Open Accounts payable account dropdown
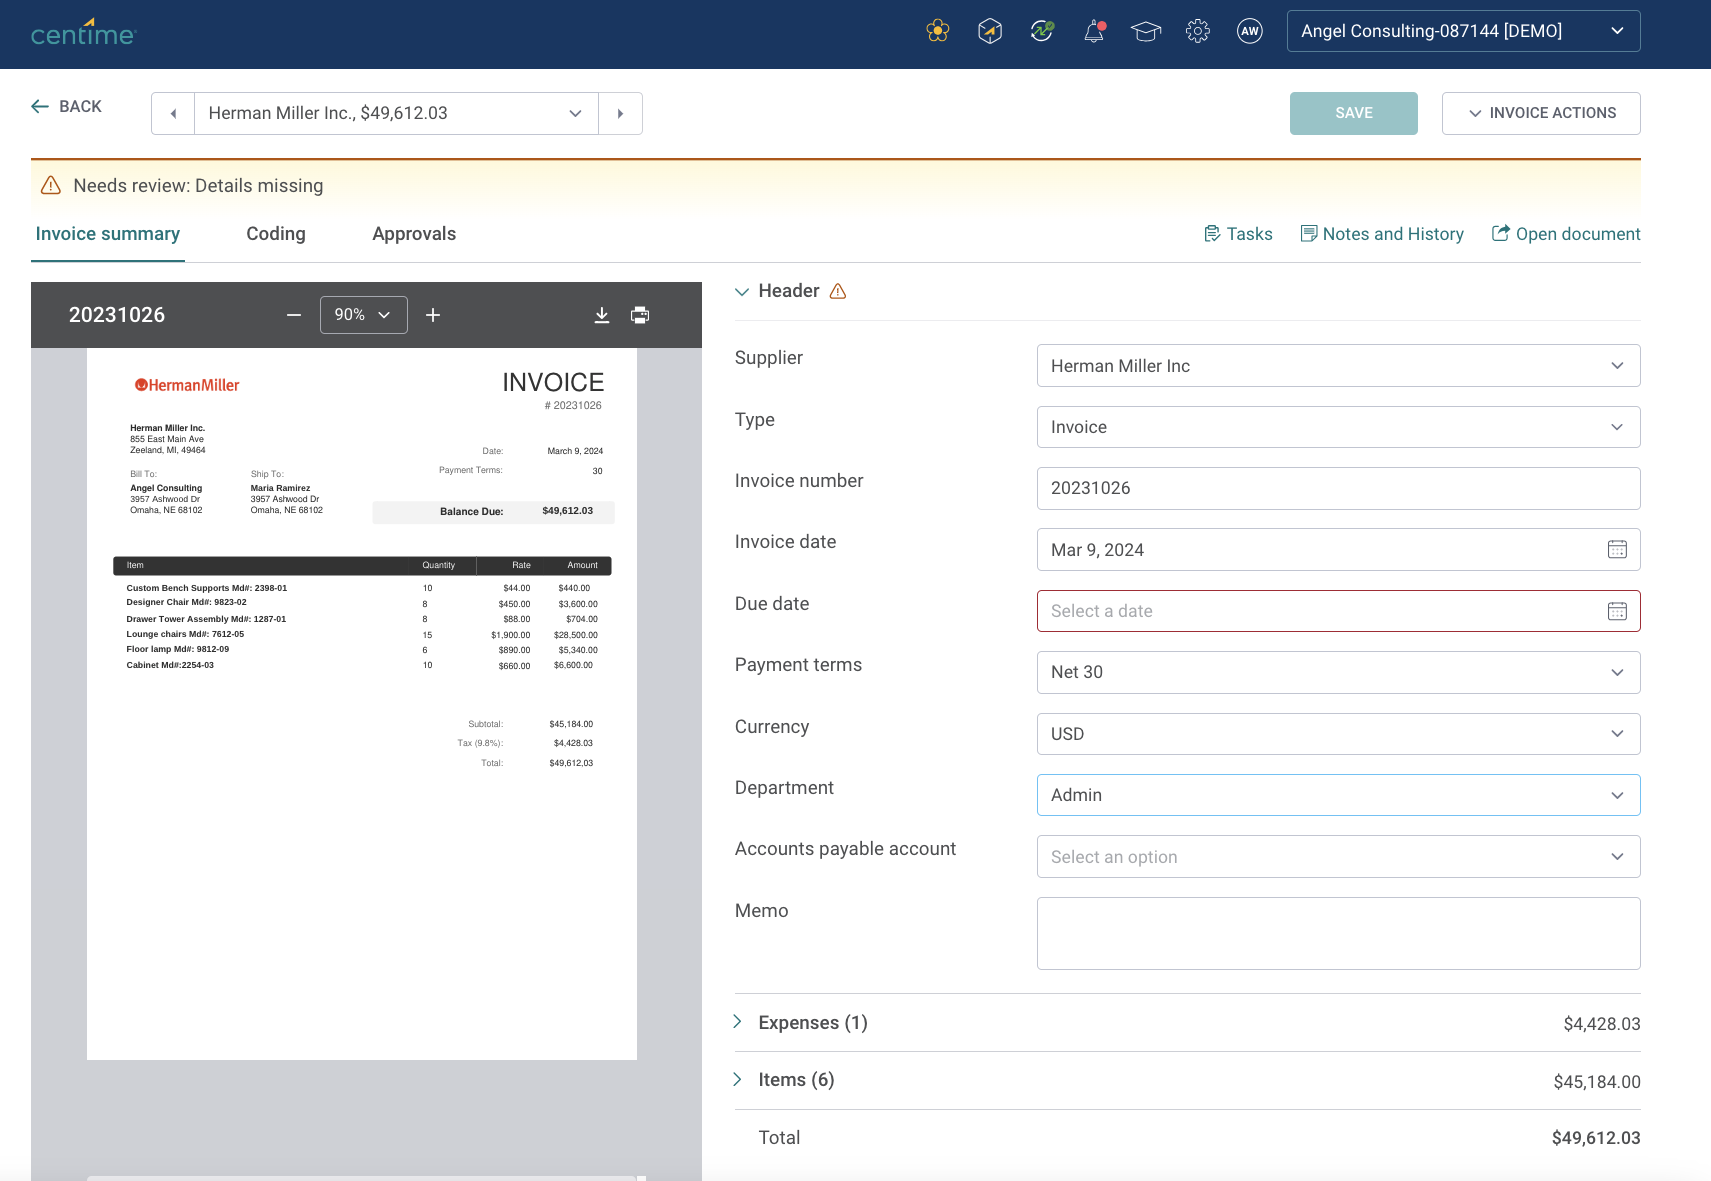The height and width of the screenshot is (1181, 1711). pos(1337,857)
